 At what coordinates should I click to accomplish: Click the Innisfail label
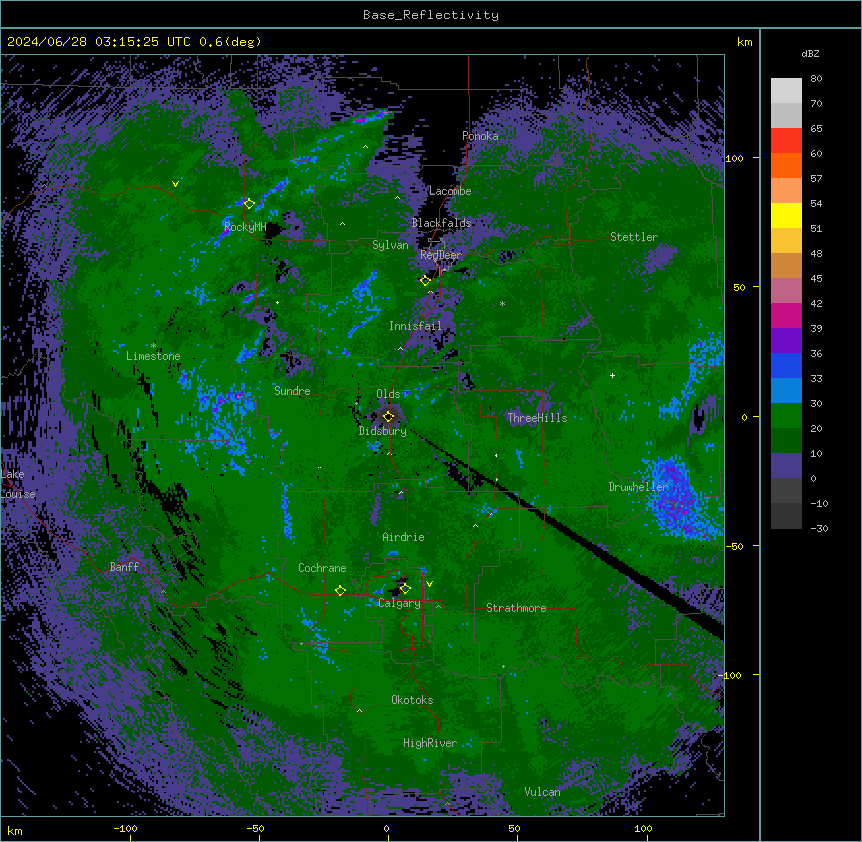tap(415, 326)
